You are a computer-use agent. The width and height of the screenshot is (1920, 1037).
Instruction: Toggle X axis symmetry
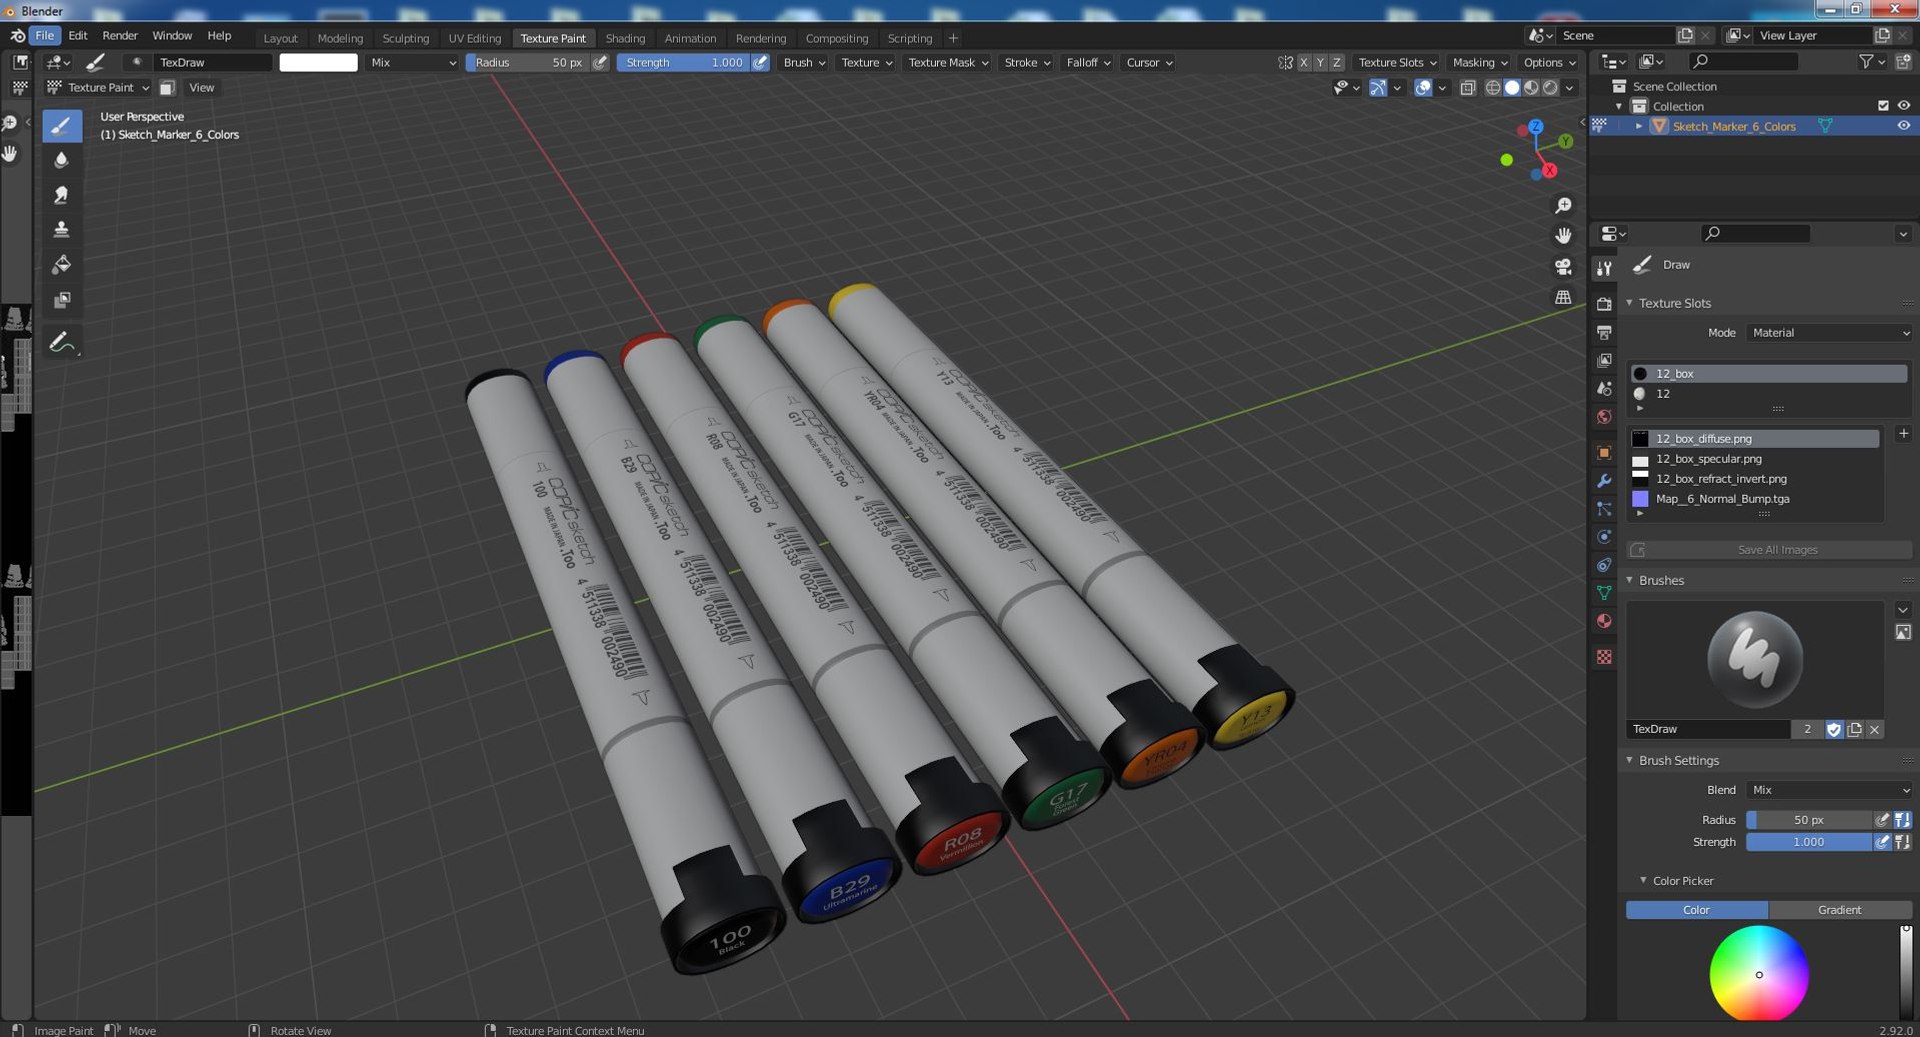pyautogui.click(x=1303, y=62)
